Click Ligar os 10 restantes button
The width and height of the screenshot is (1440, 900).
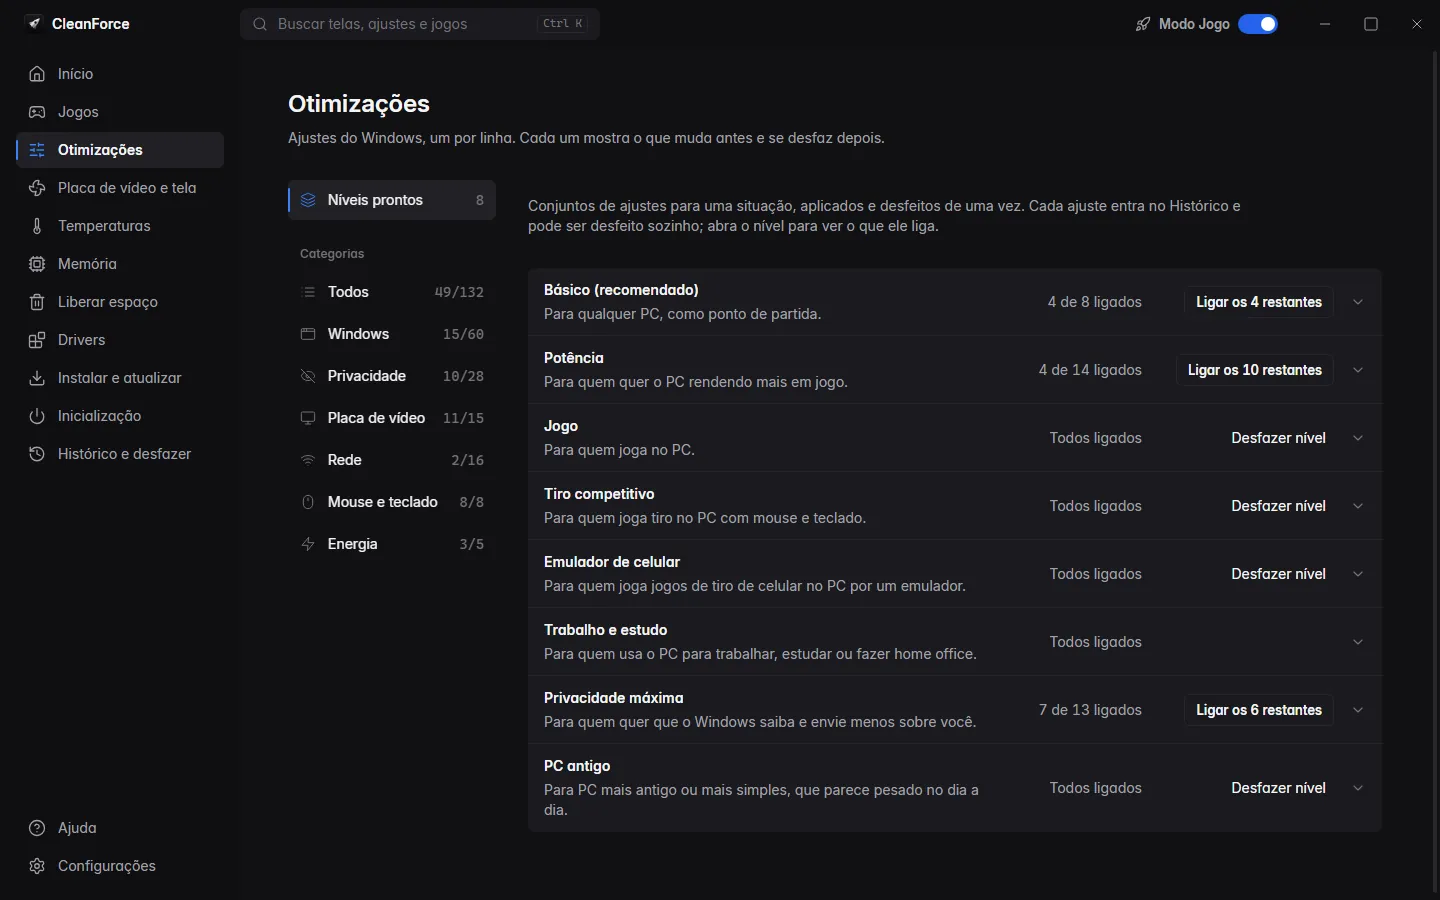[x=1255, y=370]
